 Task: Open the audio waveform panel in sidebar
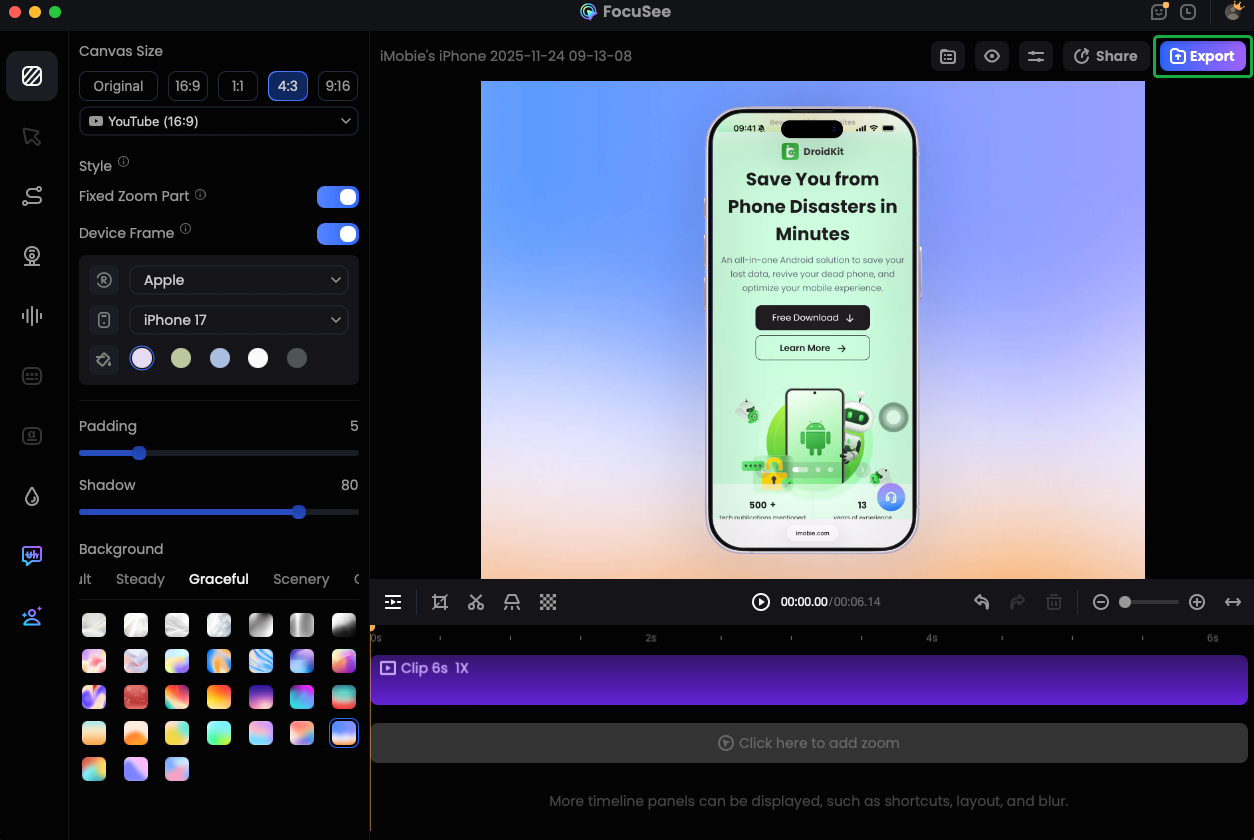(x=31, y=316)
